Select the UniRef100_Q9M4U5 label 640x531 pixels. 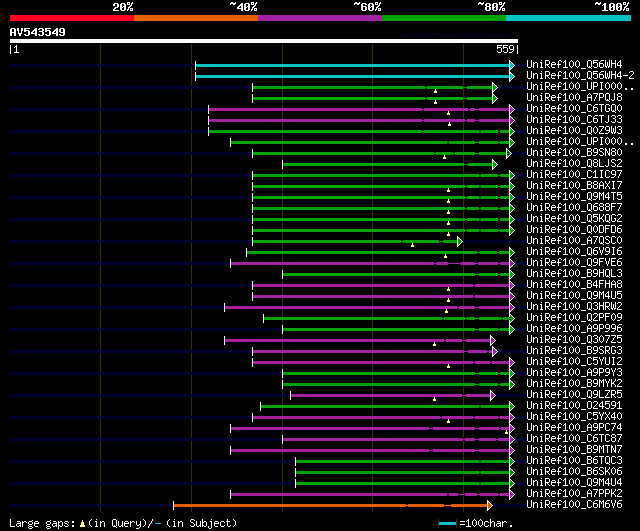[x=574, y=296]
